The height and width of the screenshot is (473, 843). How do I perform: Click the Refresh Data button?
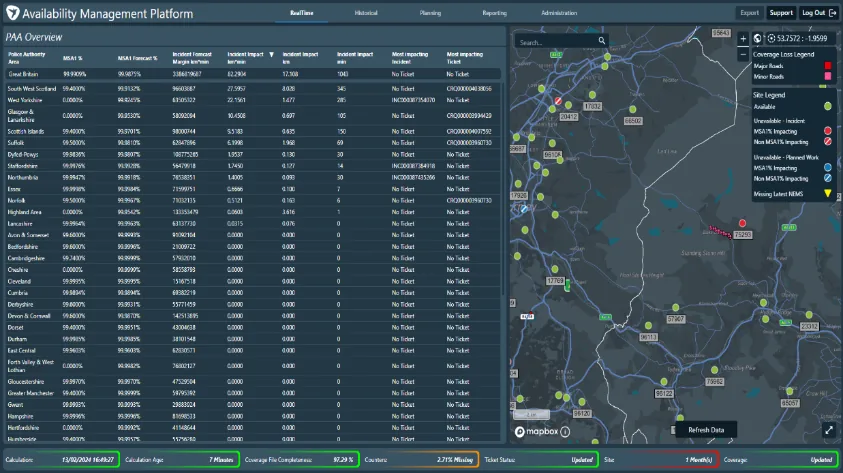tap(706, 430)
